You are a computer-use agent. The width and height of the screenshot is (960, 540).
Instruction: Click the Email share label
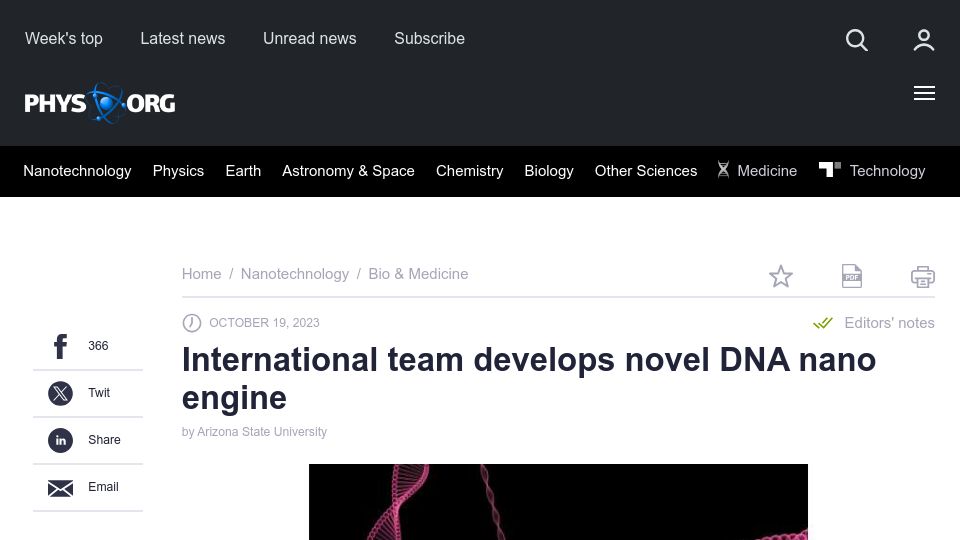click(103, 487)
